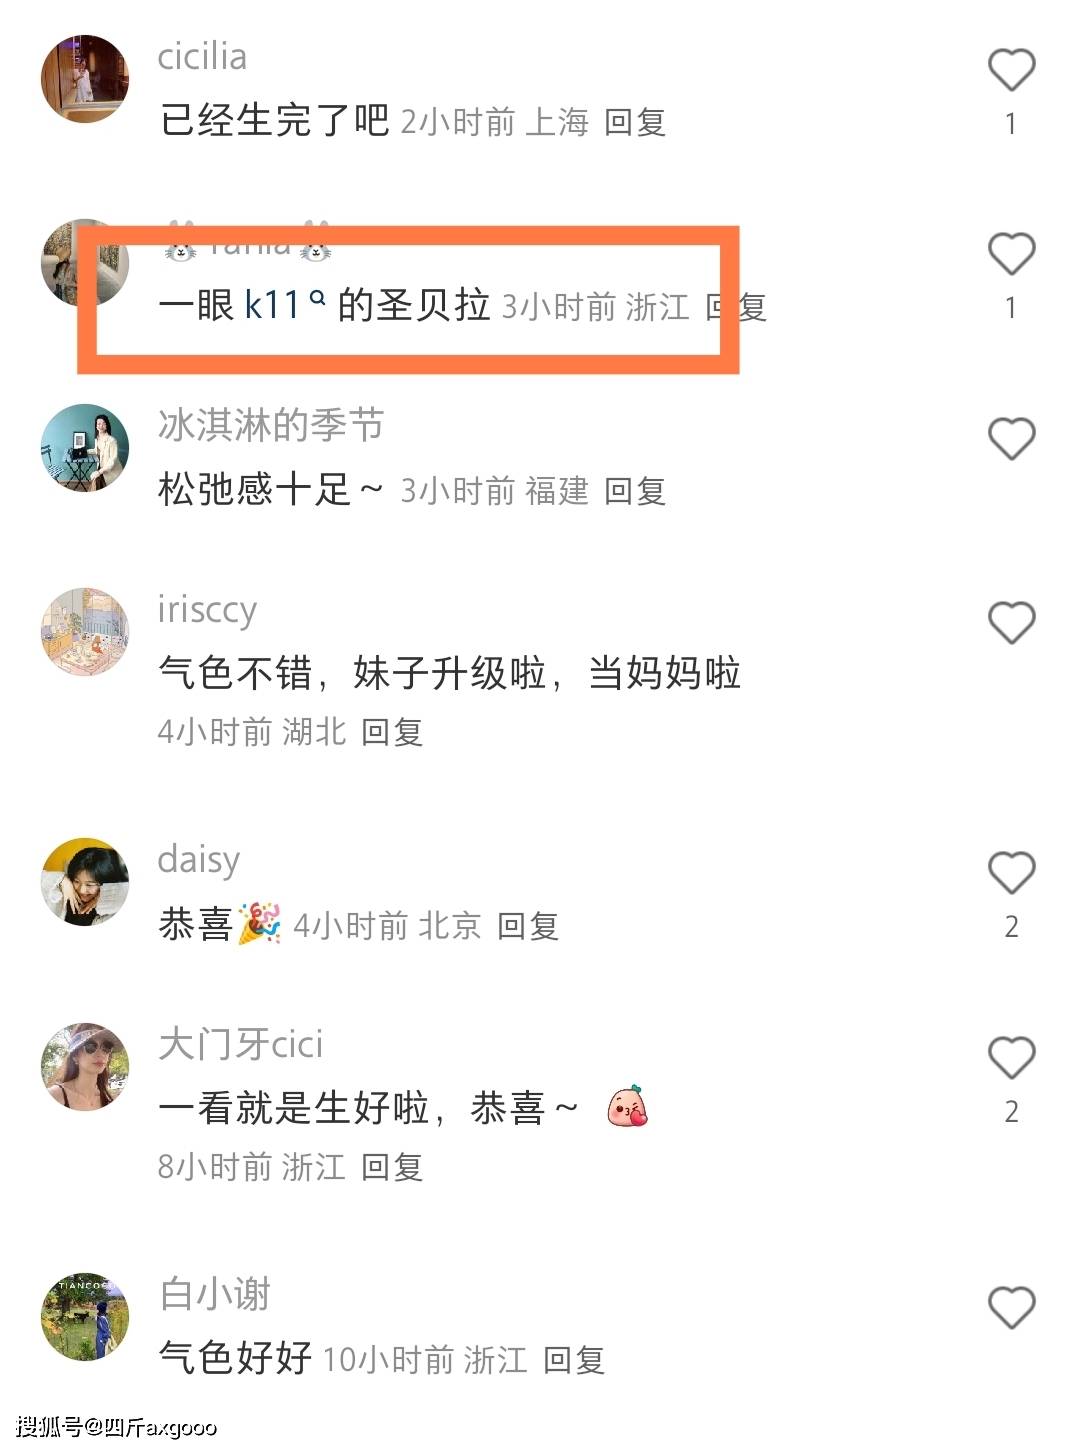View daisy's profile avatar
This screenshot has height=1450, width=1080.
coord(85,881)
